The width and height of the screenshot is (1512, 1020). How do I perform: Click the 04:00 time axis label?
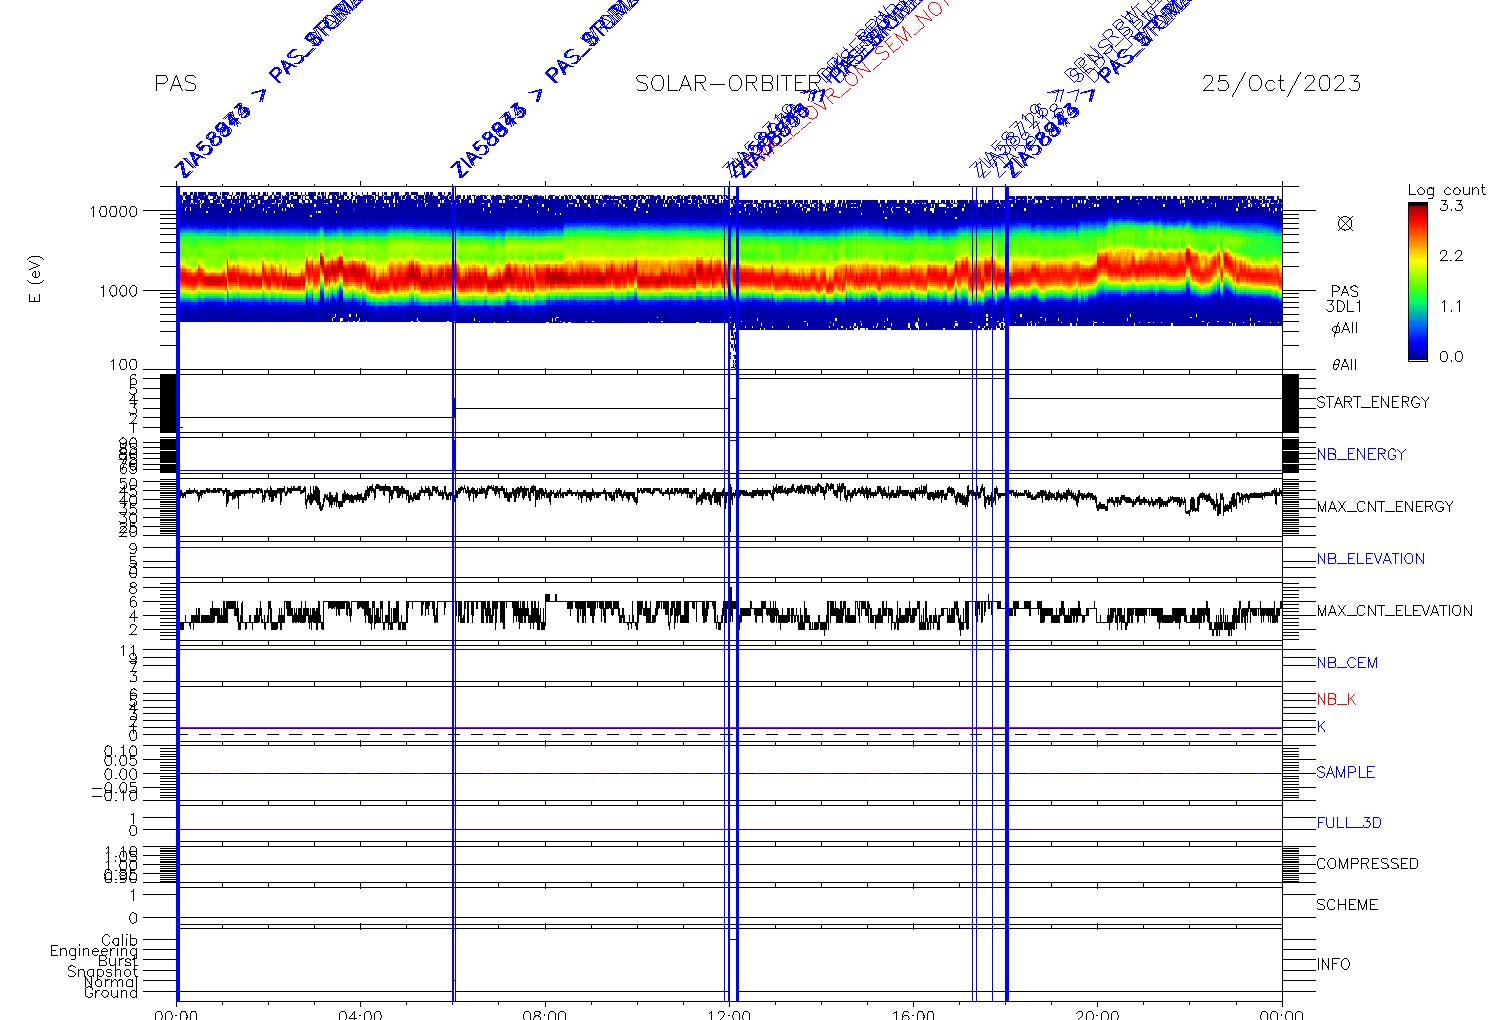pyautogui.click(x=360, y=1014)
